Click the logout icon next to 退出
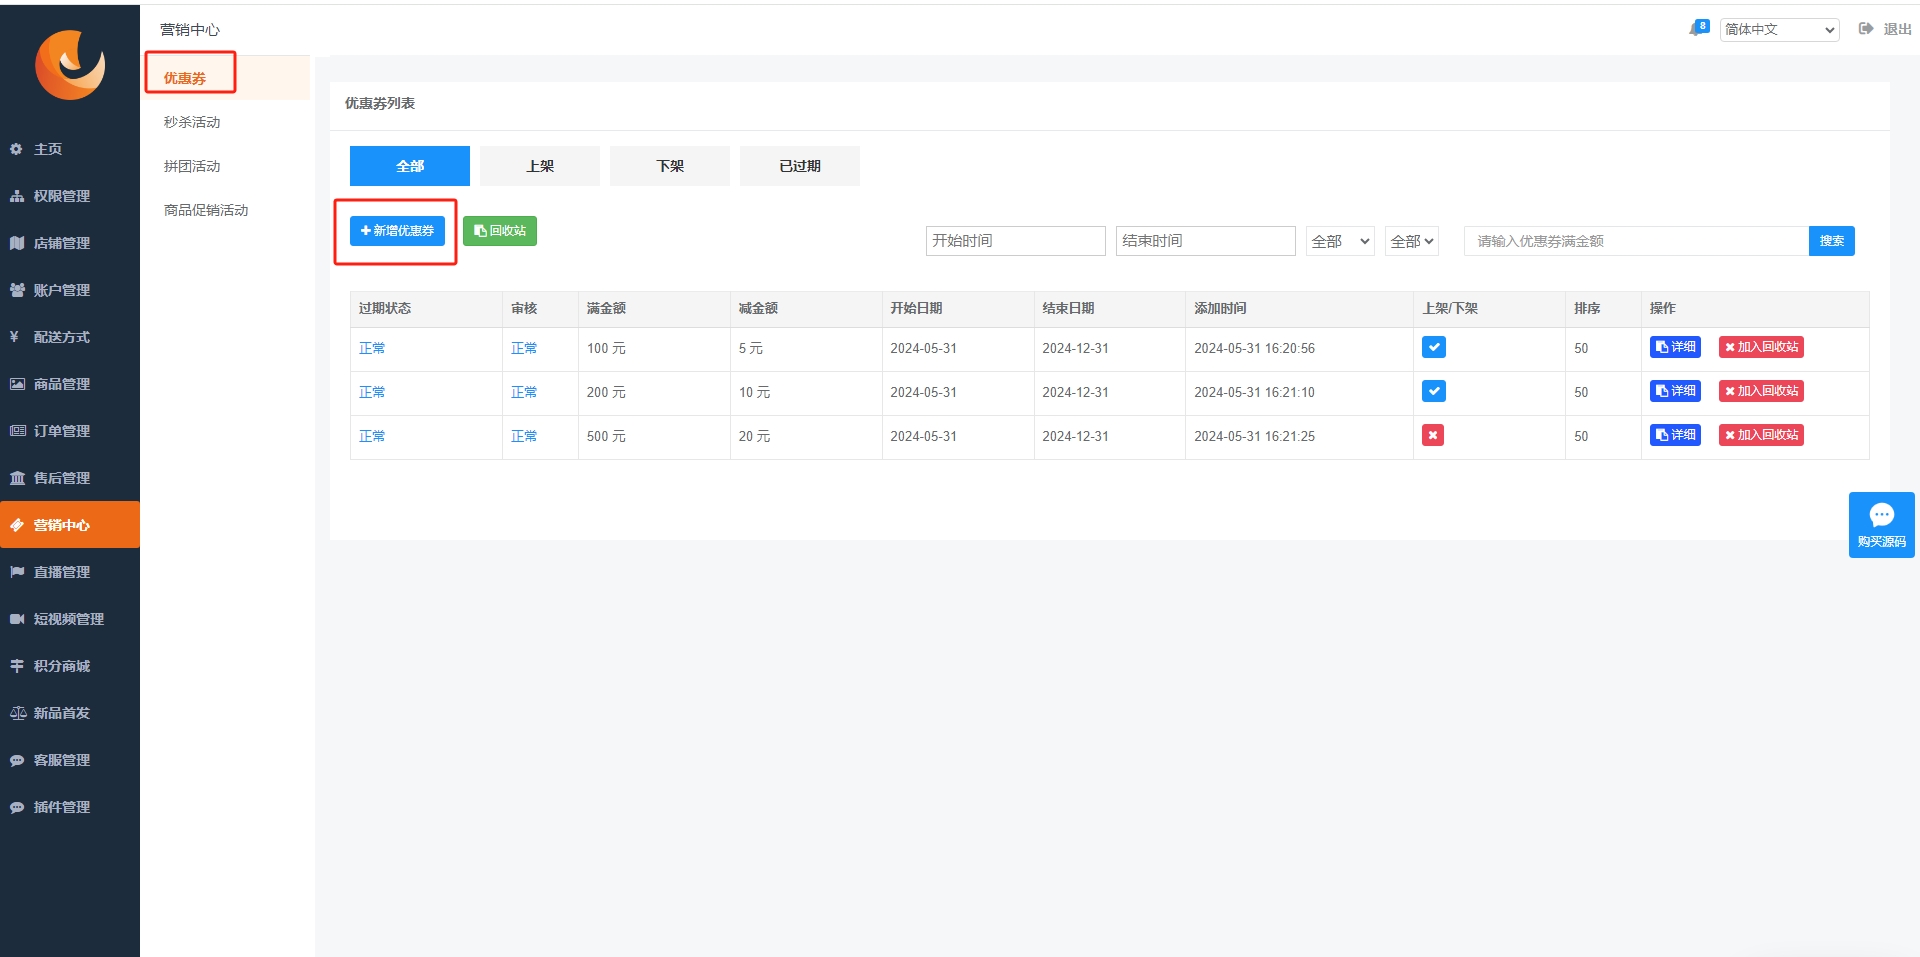Screen dimensions: 1920x957 click(x=1866, y=29)
